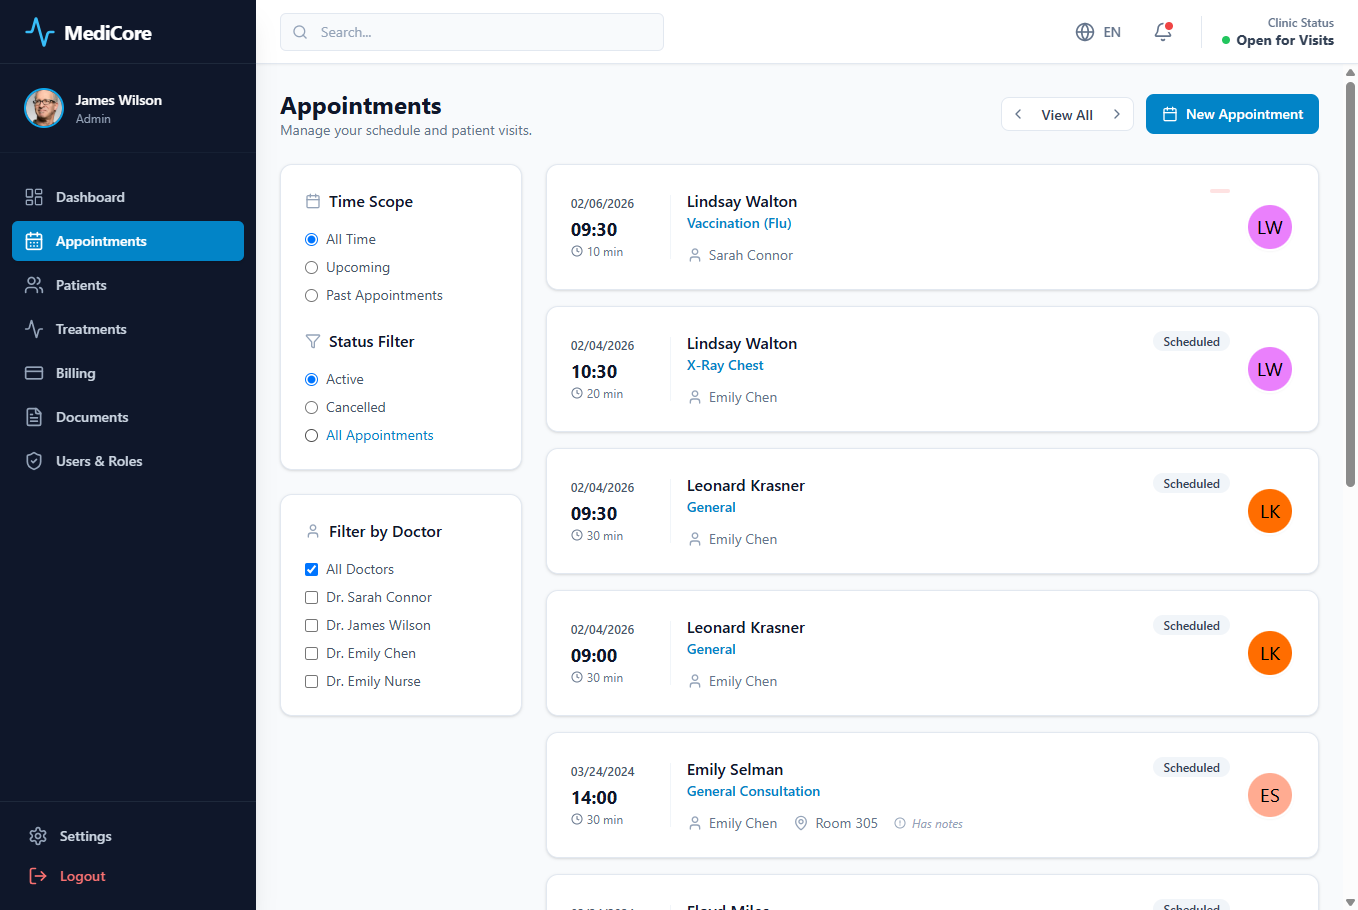Click the Room 305 location pin icon
Viewport: 1358px width, 910px height.
coord(801,823)
